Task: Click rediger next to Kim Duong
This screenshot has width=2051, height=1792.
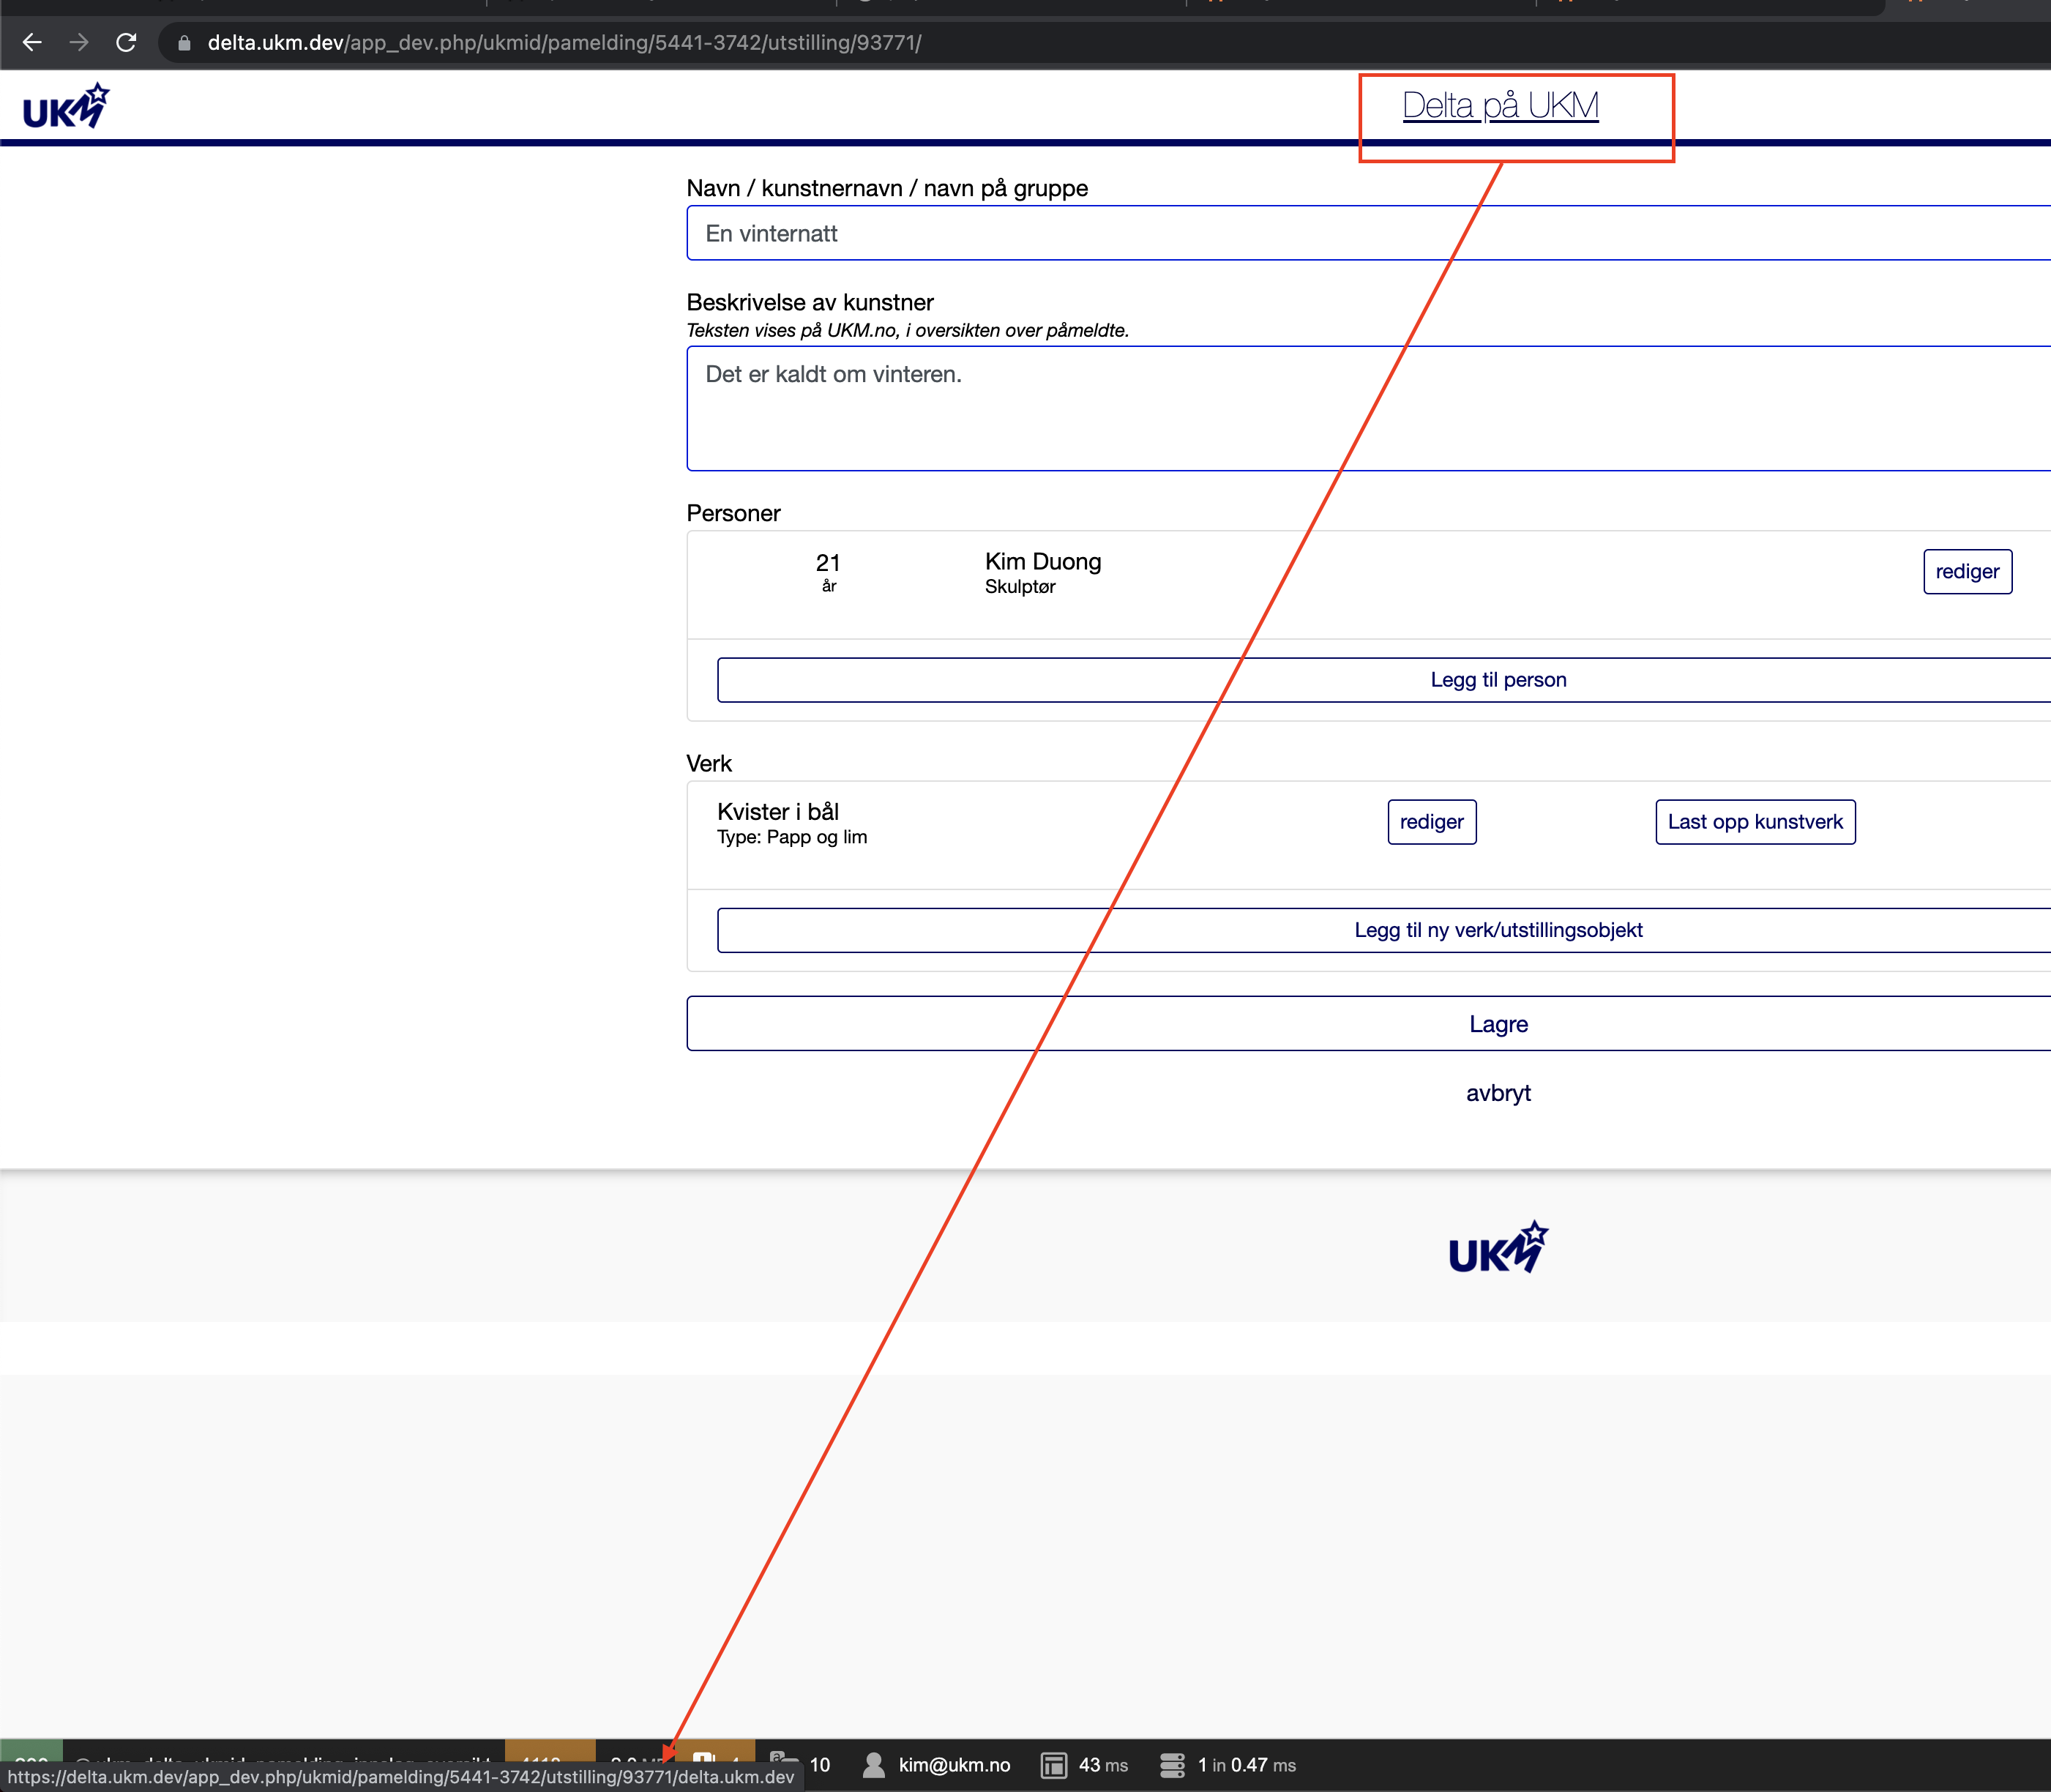Action: (1967, 571)
